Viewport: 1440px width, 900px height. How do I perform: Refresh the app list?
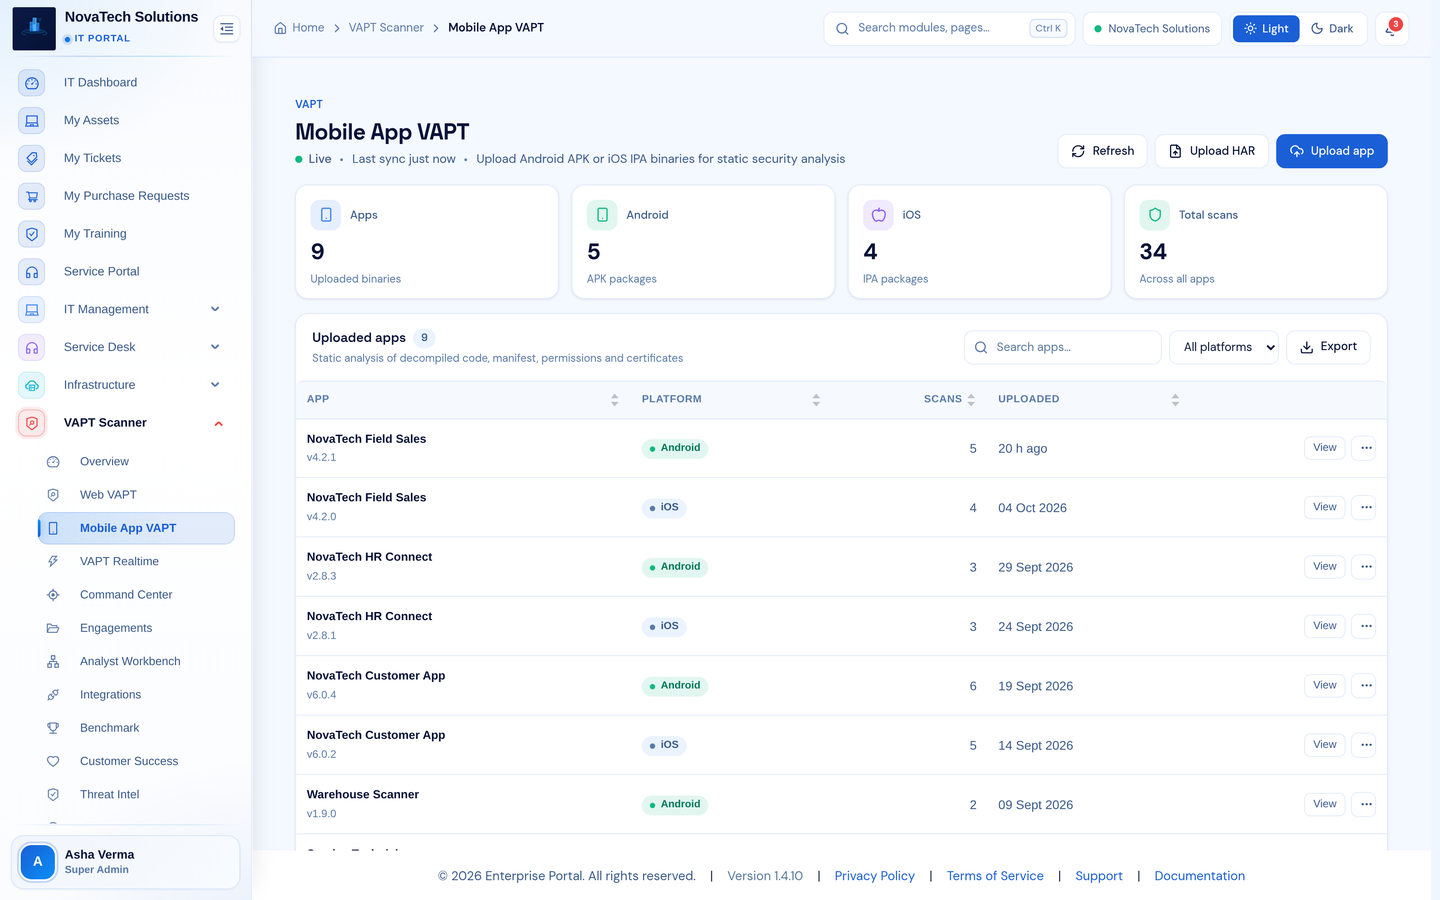1102,151
